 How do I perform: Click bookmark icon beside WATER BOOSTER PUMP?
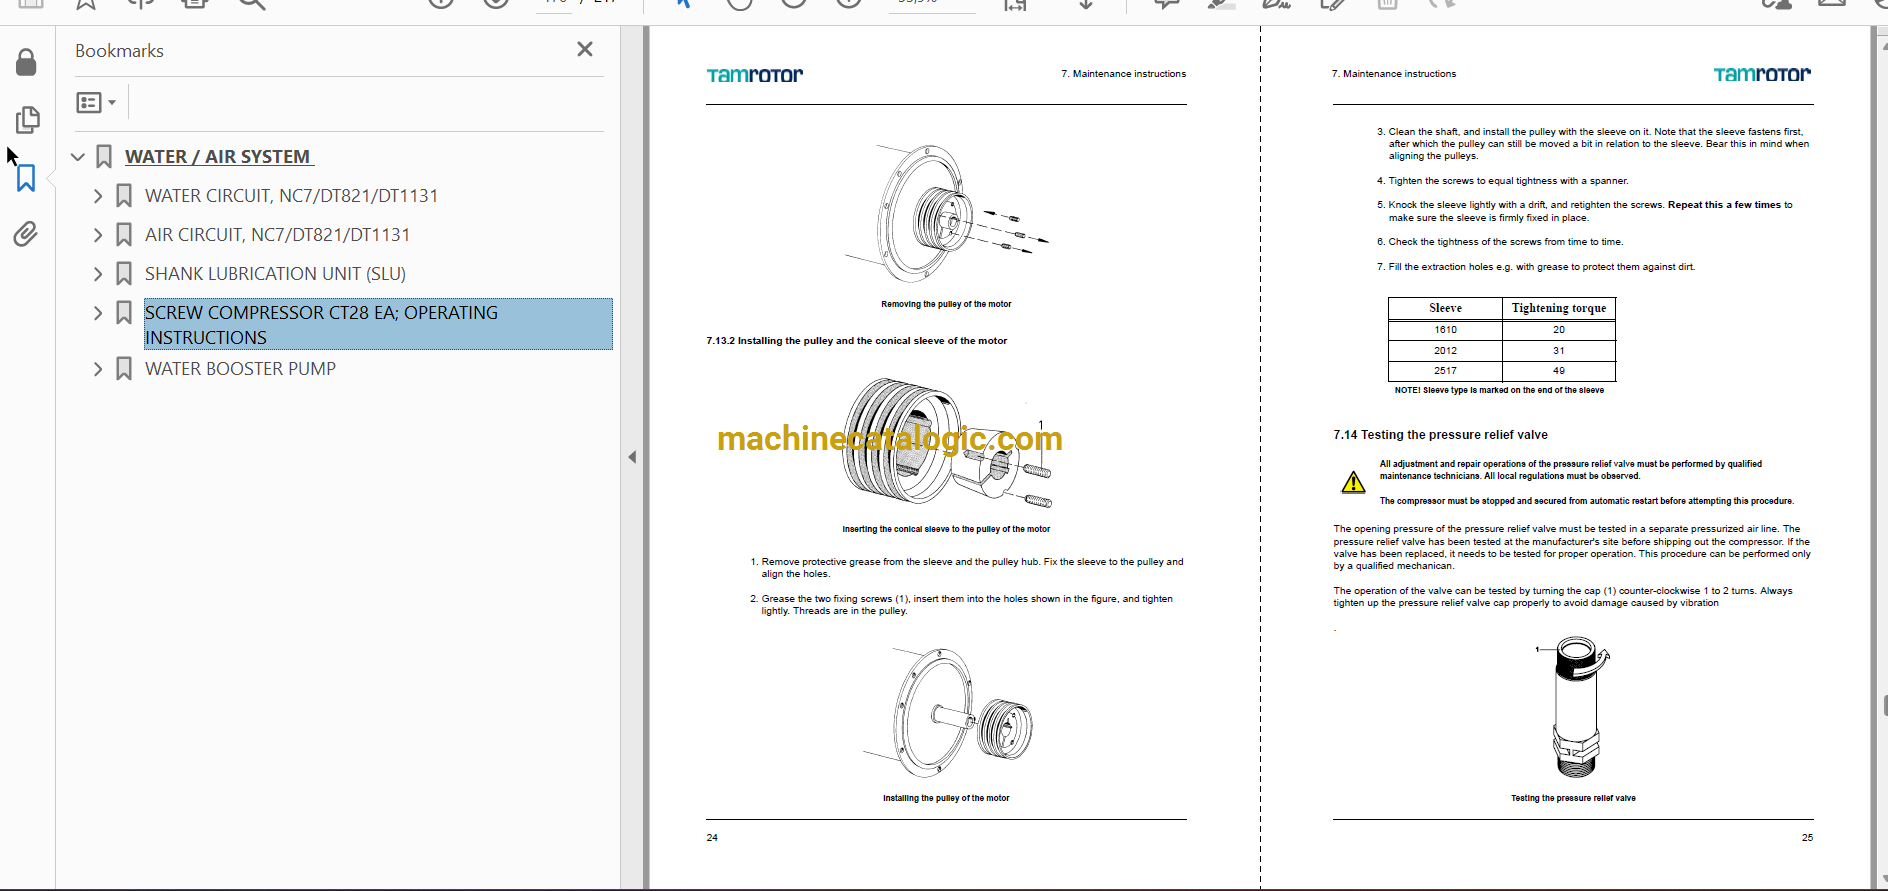124,369
